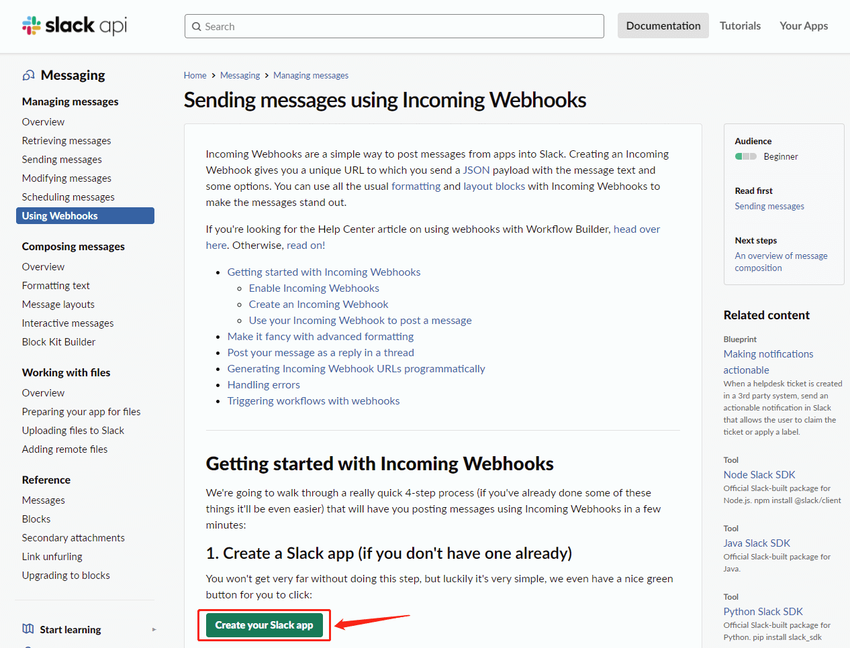Screen dimensions: 850x648
Task: Open the Documentation tab
Action: point(663,25)
